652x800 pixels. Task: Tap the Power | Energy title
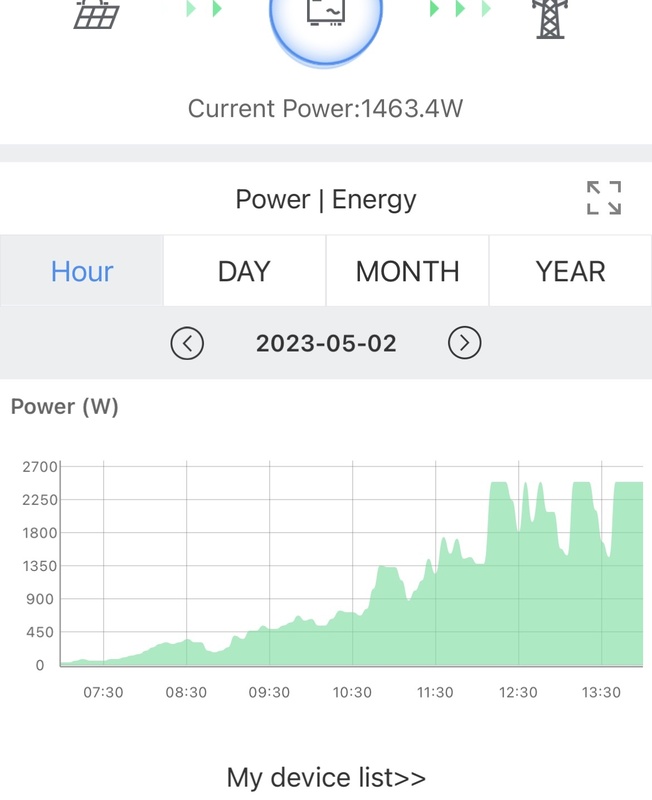click(326, 199)
